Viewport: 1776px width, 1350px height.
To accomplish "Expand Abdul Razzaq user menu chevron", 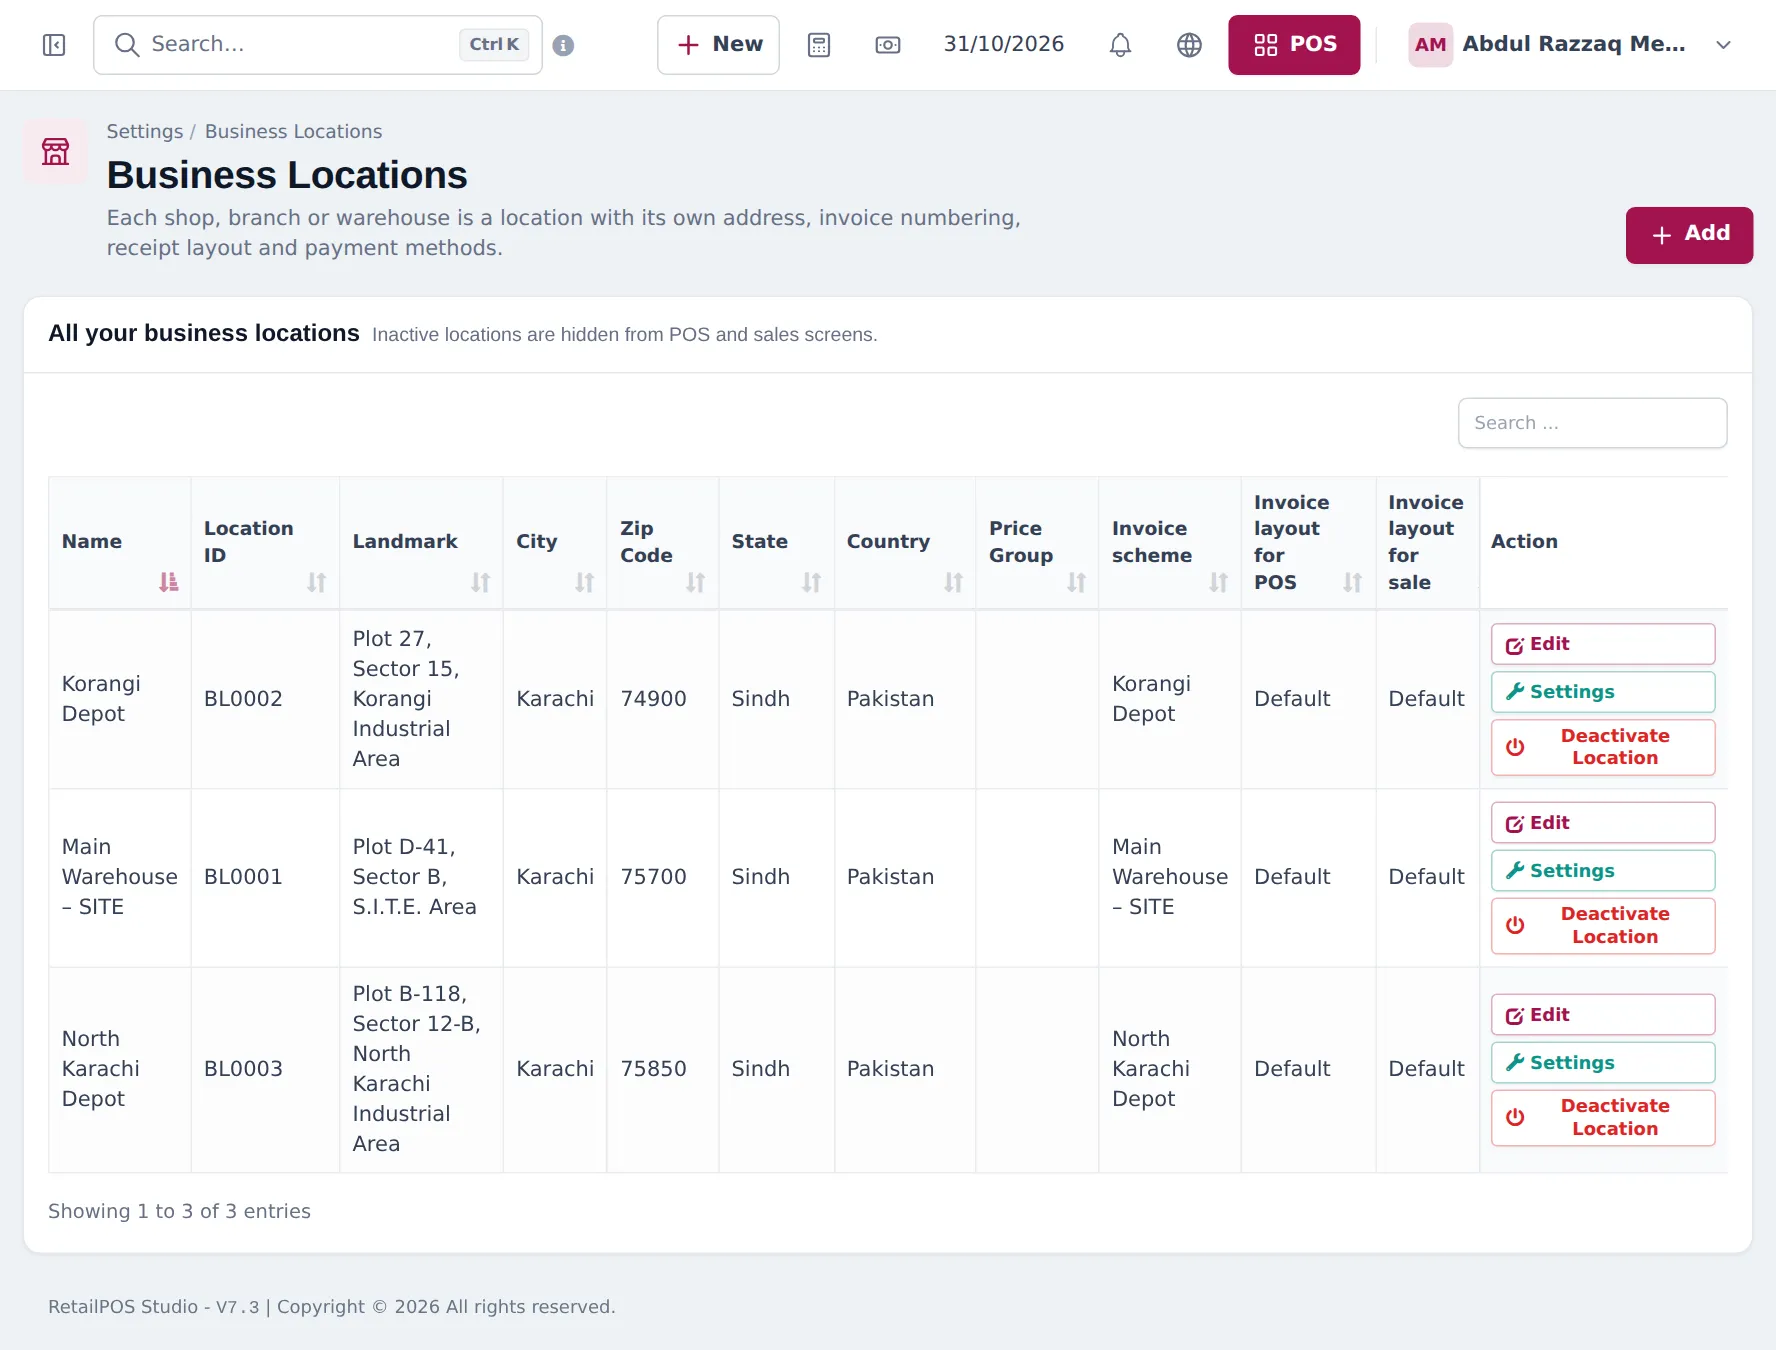I will coord(1723,45).
